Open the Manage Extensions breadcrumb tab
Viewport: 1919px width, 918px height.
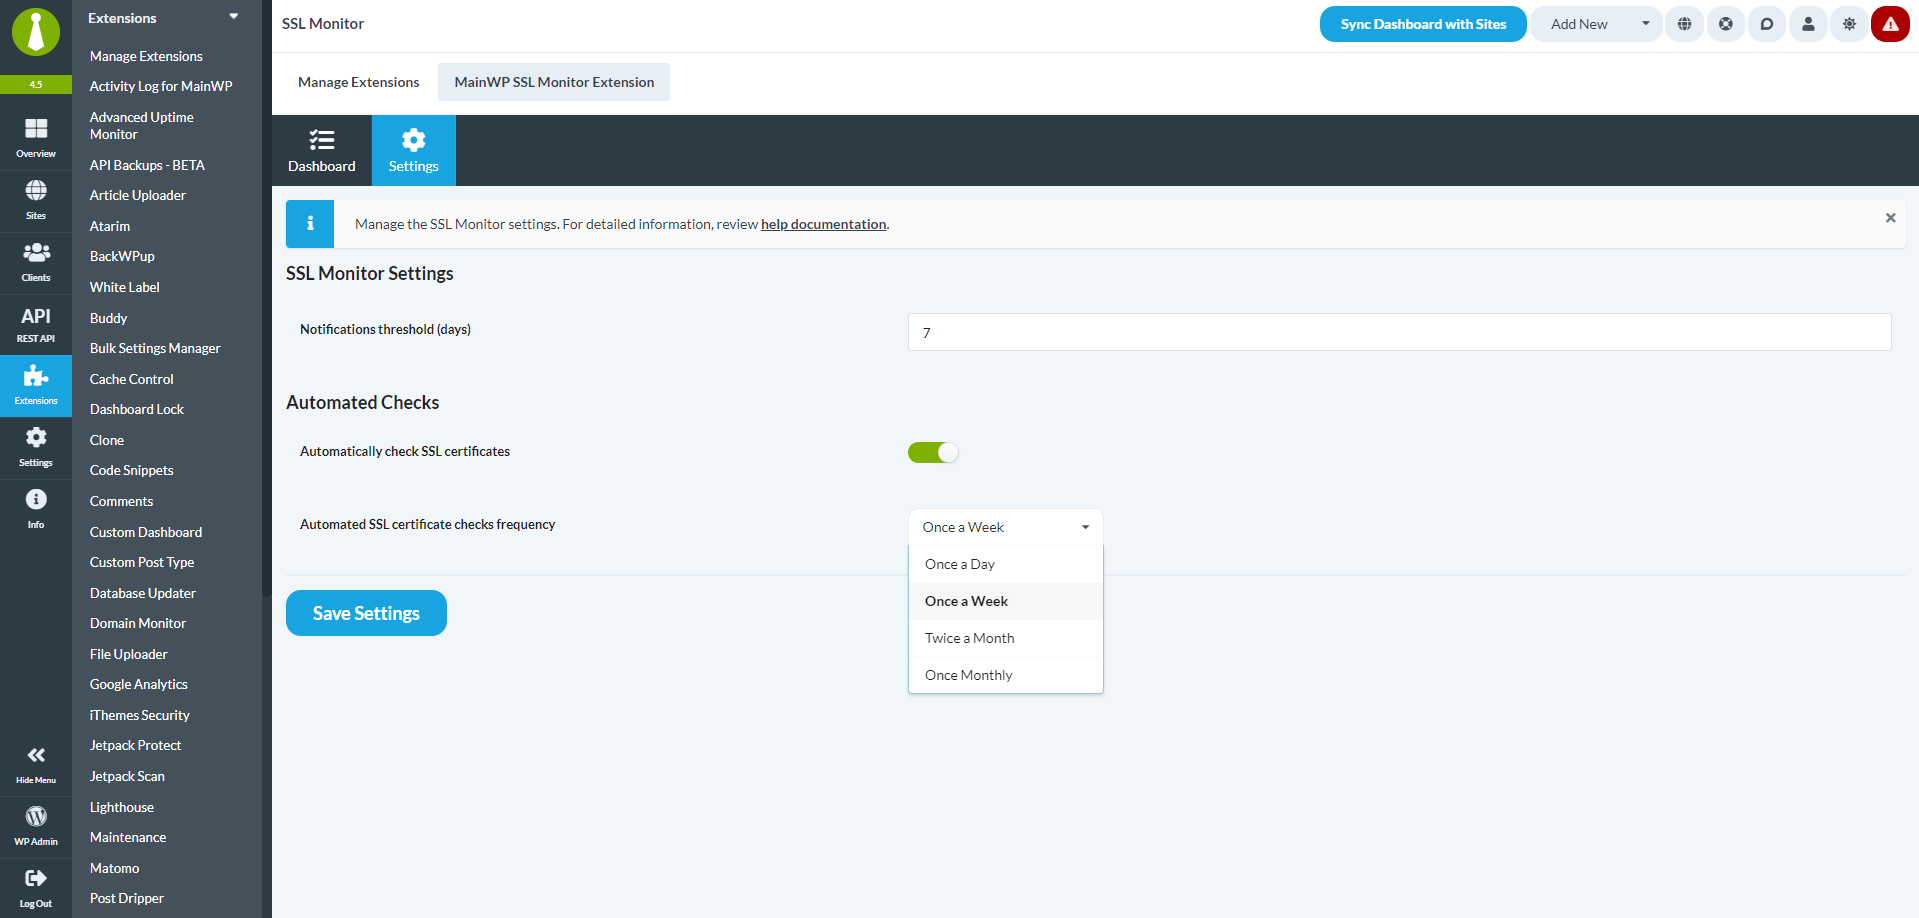pos(359,82)
